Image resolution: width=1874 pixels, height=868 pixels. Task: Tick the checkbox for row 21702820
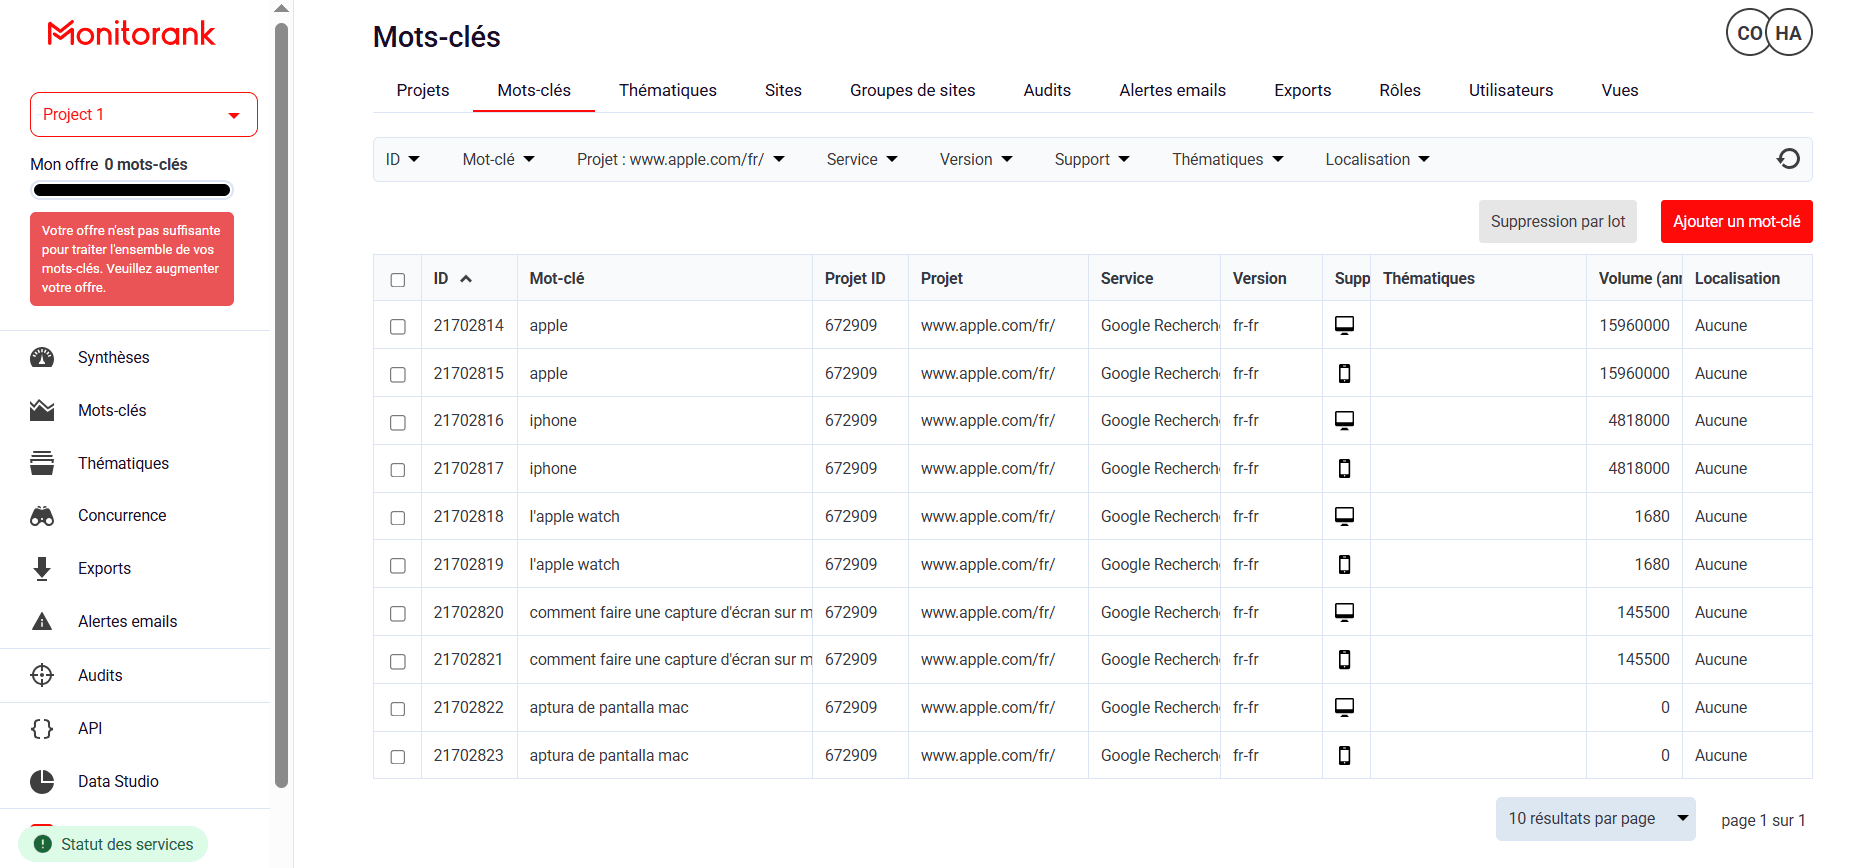click(x=398, y=614)
